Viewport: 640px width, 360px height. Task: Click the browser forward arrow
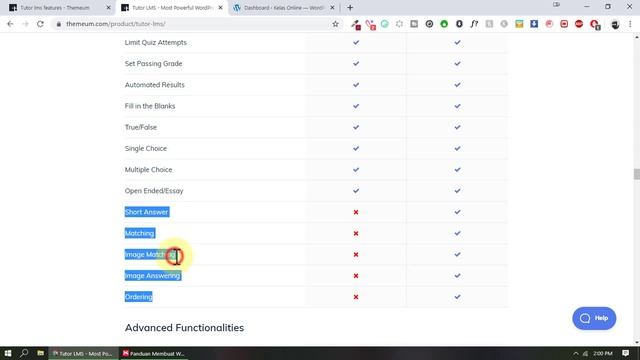25,24
